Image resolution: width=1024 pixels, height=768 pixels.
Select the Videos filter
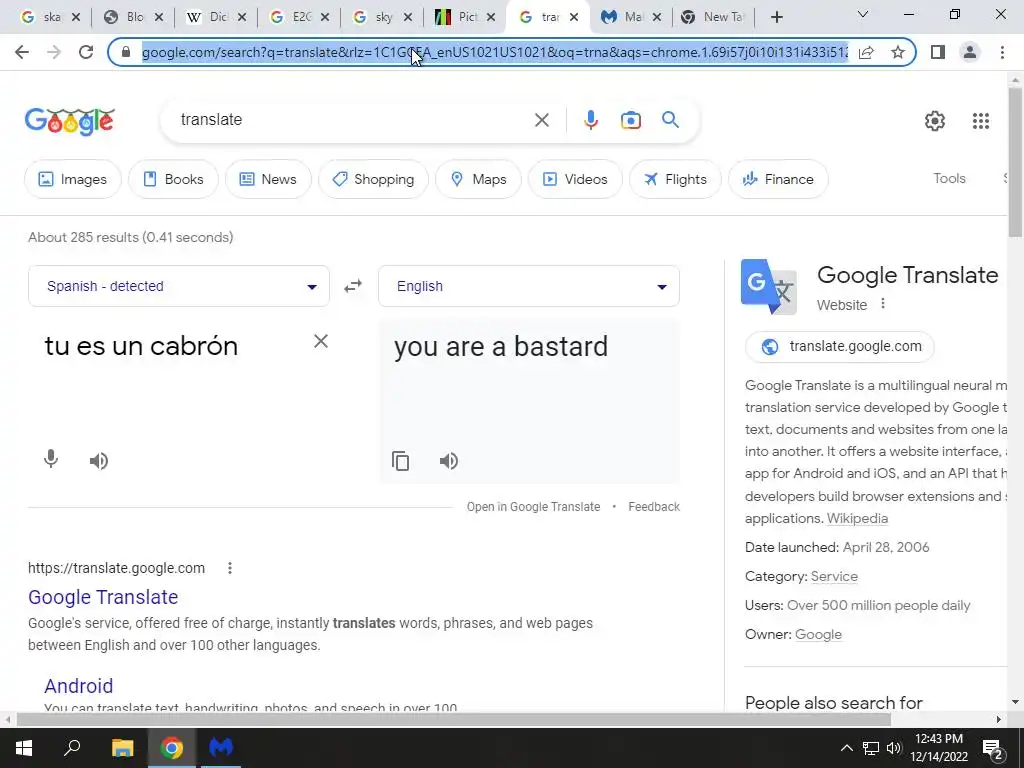coord(575,179)
